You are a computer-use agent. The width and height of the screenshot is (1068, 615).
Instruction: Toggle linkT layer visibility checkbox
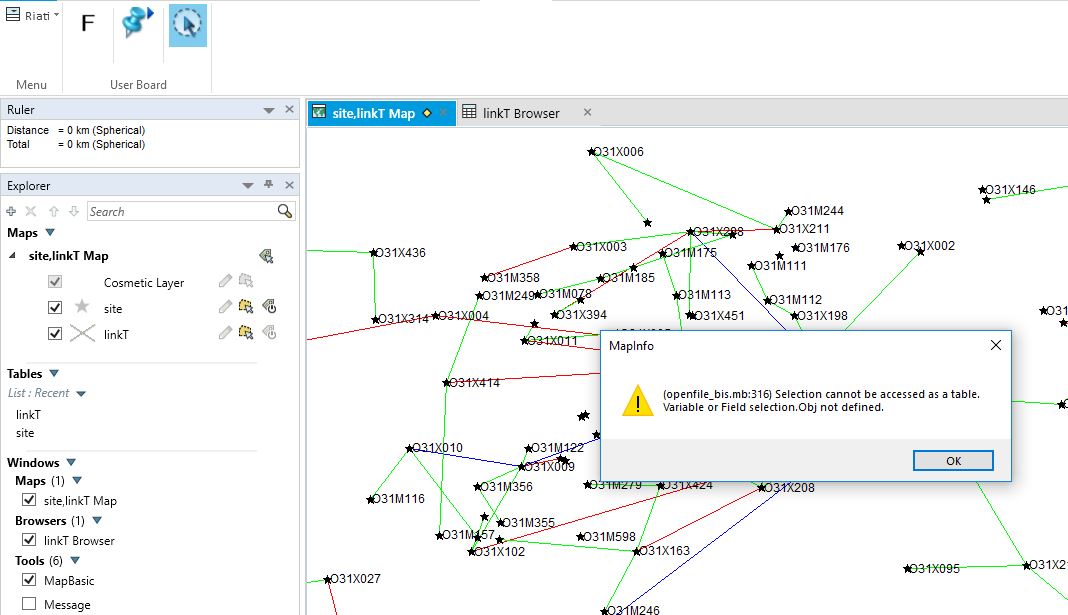(55, 334)
